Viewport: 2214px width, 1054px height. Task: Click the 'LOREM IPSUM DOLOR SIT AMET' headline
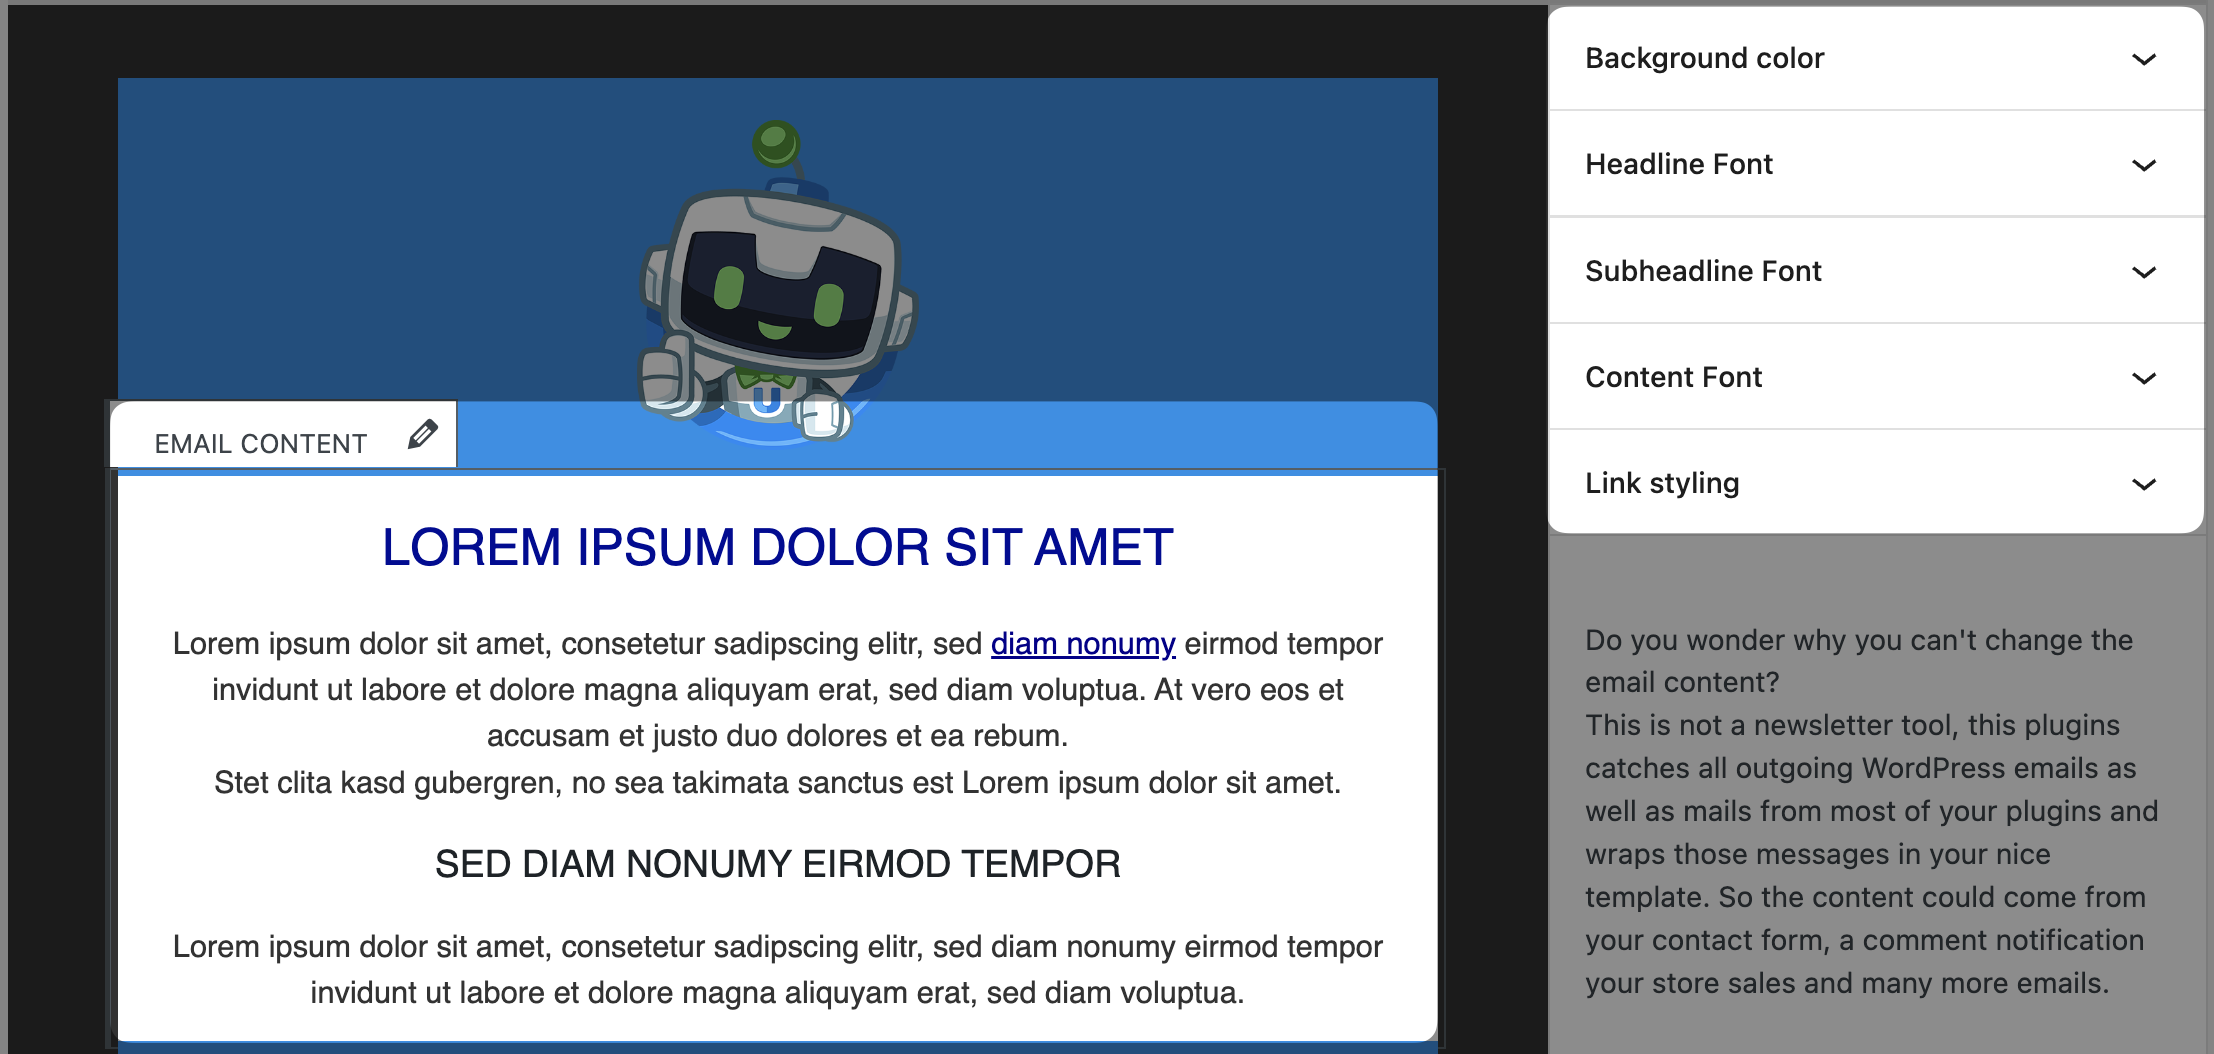pos(777,548)
